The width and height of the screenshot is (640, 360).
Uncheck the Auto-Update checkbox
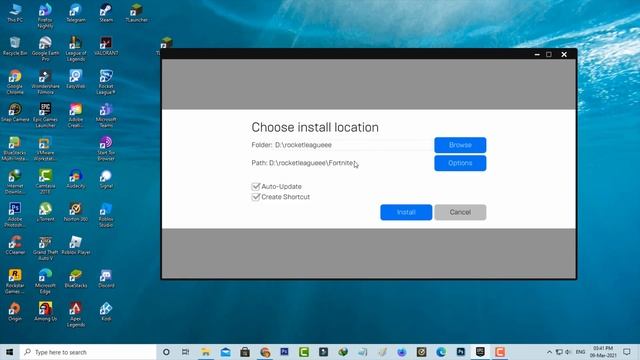click(256, 187)
